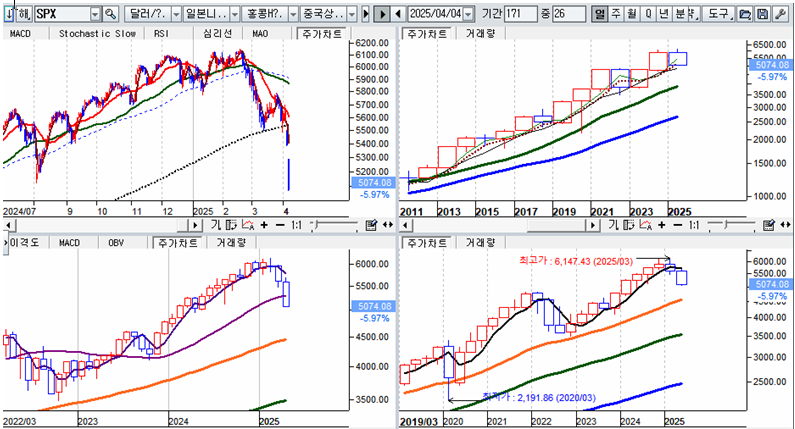Click the indicator list icon under top-right chart
Image resolution: width=795 pixels, height=429 pixels.
pyautogui.click(x=629, y=225)
